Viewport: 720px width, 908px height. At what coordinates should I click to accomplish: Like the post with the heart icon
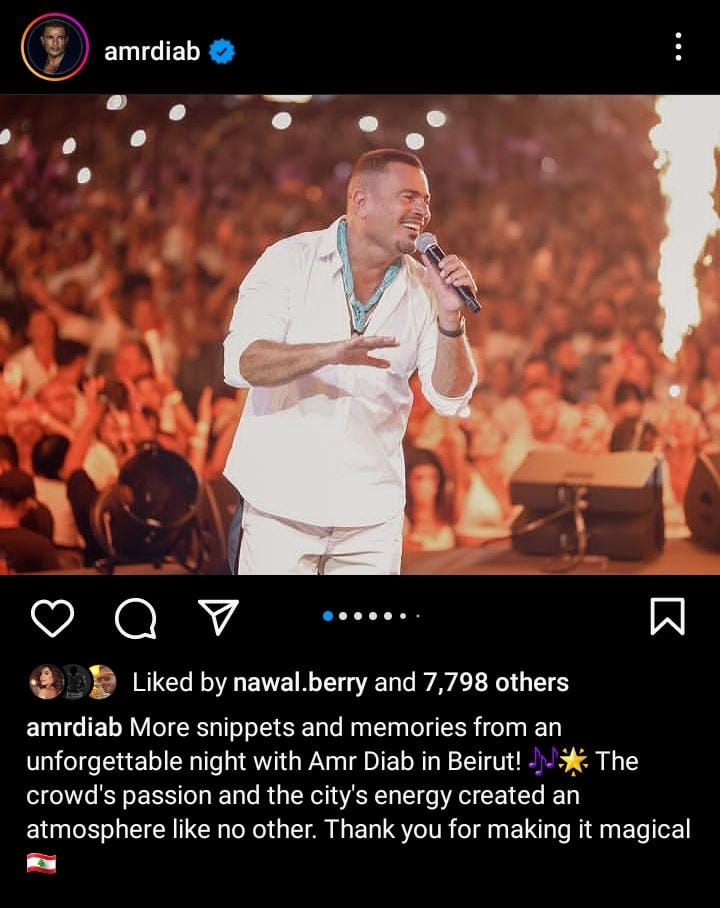pyautogui.click(x=52, y=618)
